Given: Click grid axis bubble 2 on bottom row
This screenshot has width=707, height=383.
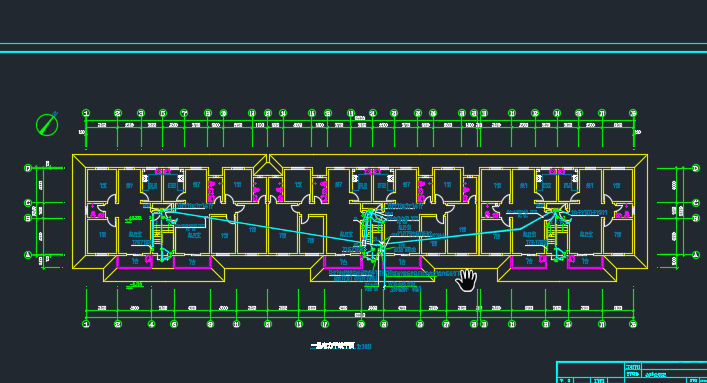Looking at the screenshot, I should 118,324.
